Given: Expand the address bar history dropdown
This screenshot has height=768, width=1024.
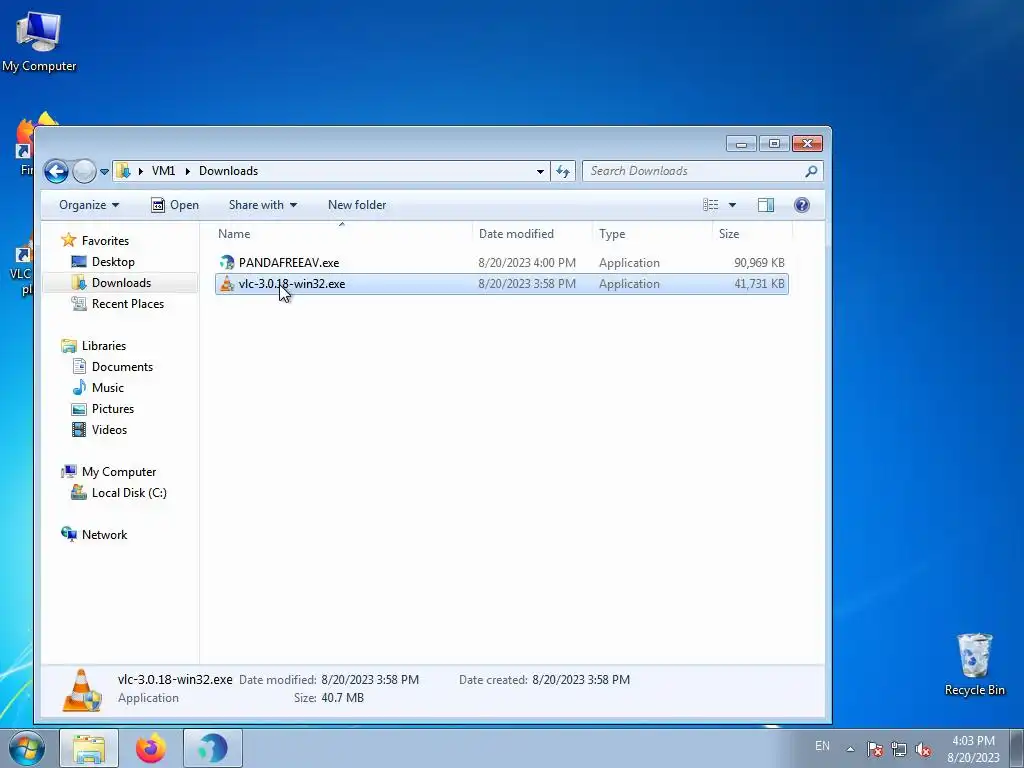Looking at the screenshot, I should tap(540, 172).
